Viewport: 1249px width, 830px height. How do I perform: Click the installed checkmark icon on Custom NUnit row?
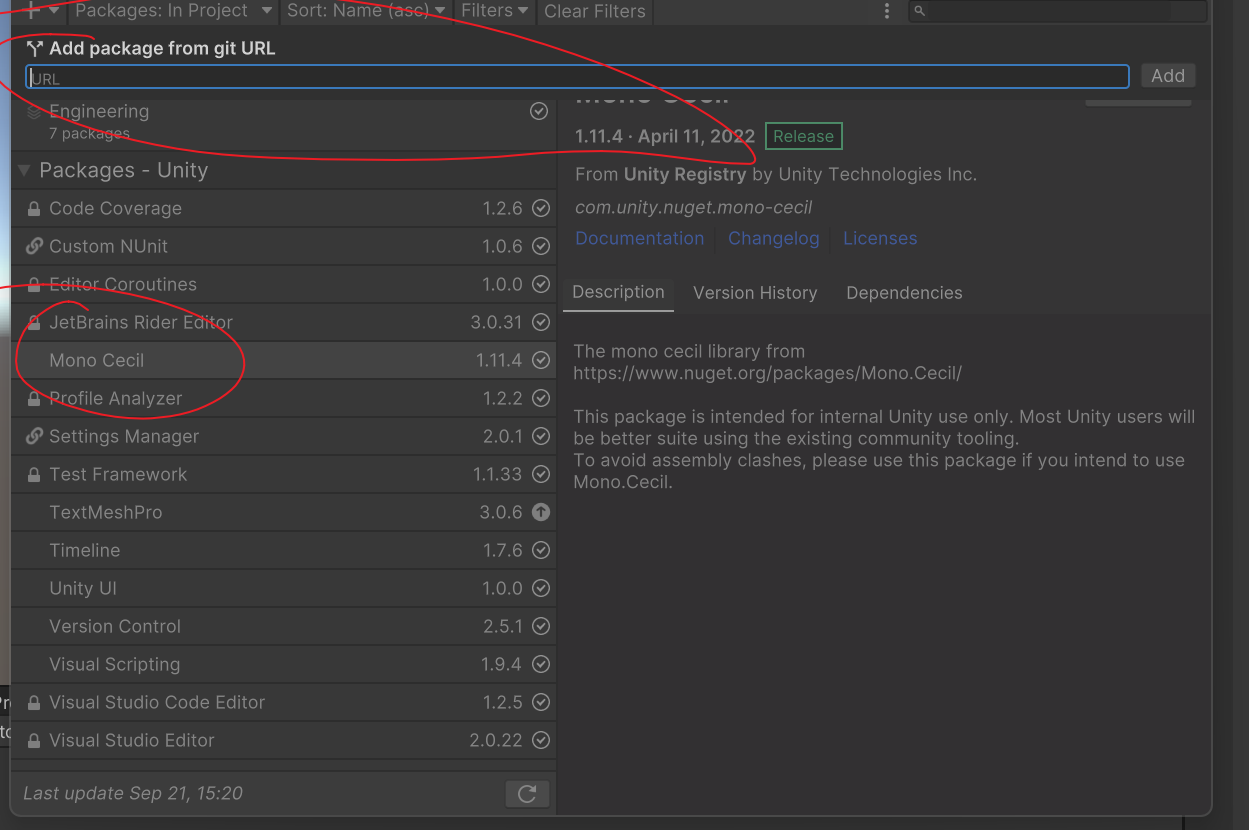pos(541,246)
